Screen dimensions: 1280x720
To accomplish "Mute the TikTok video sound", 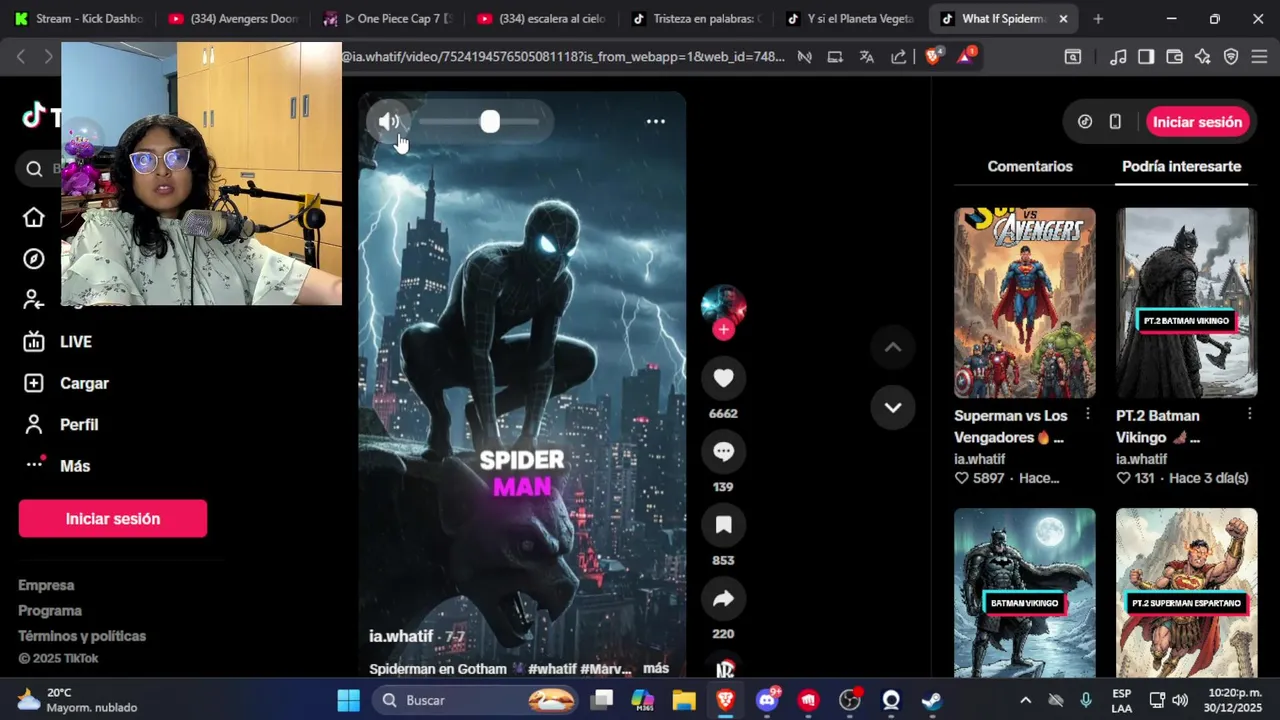I will (389, 122).
